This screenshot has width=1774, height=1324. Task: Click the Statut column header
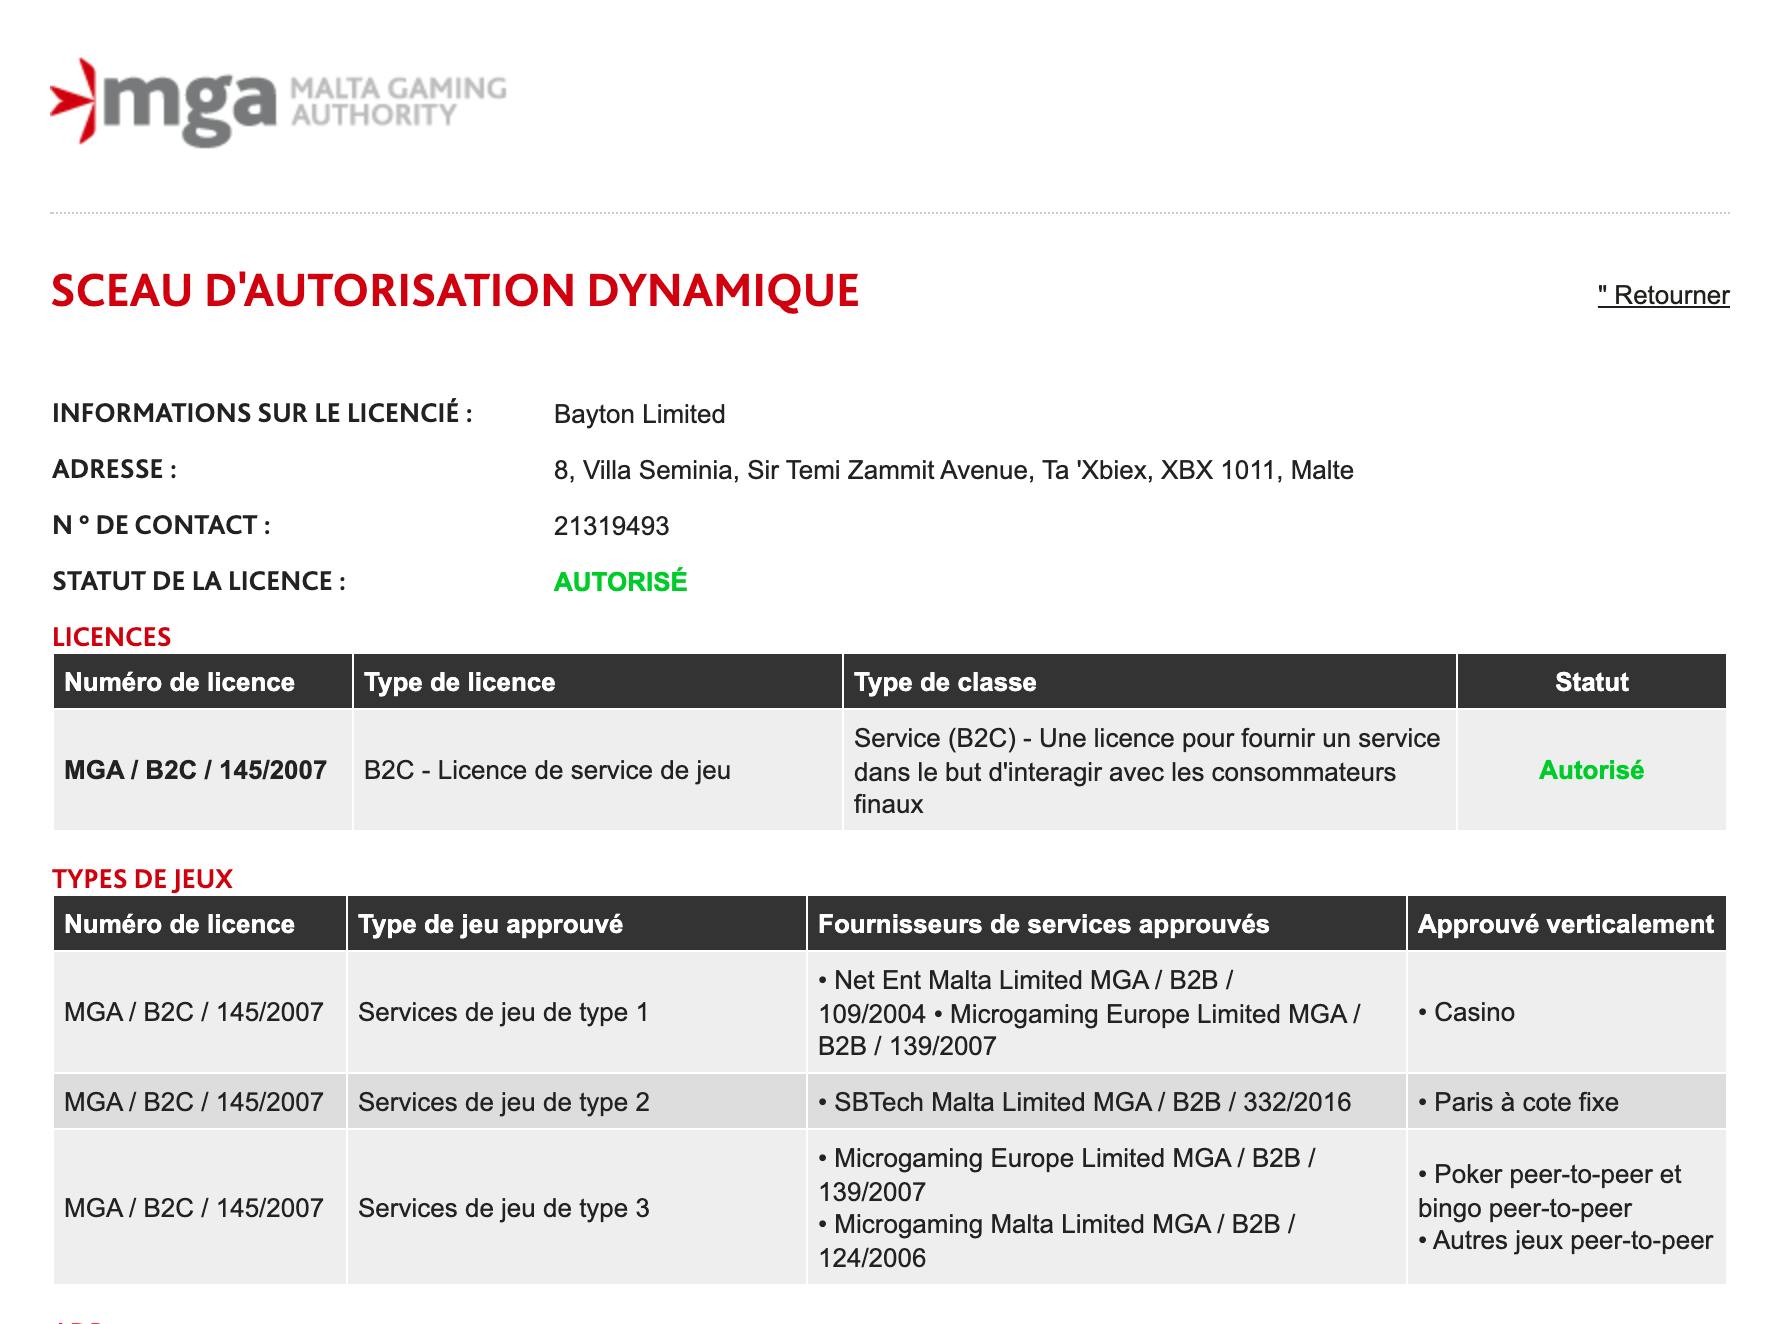tap(1592, 682)
